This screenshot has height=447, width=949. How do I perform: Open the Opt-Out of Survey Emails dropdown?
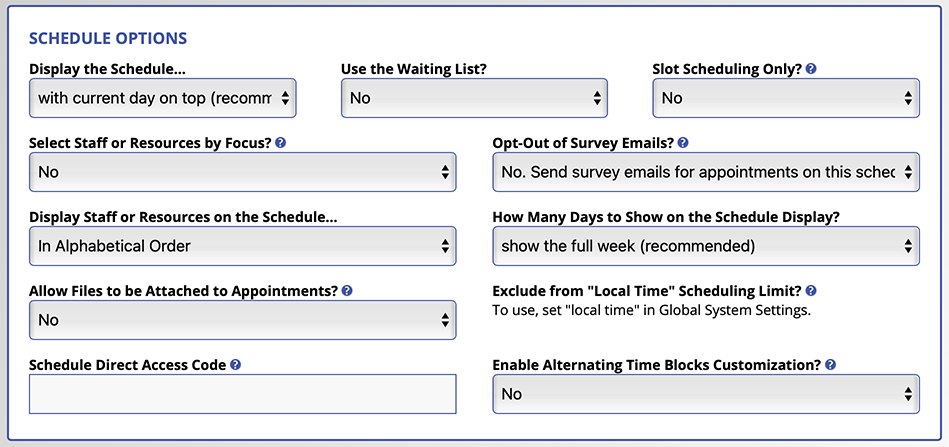click(x=706, y=172)
